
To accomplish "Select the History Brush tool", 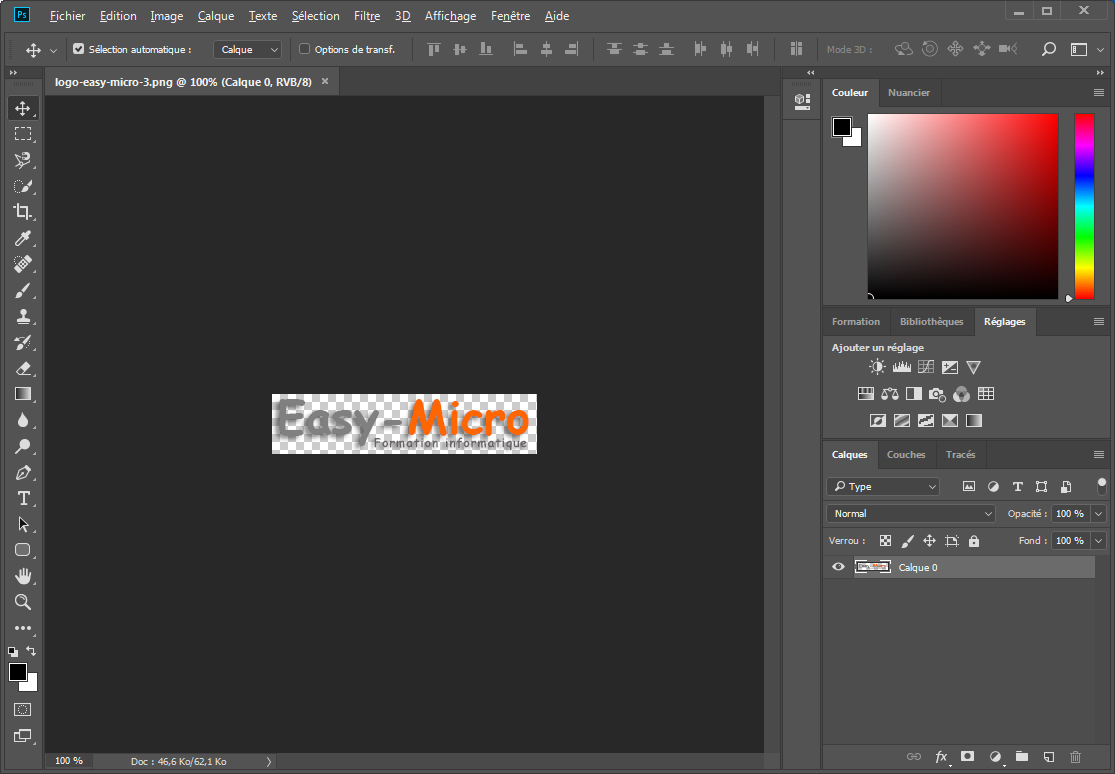I will point(23,342).
